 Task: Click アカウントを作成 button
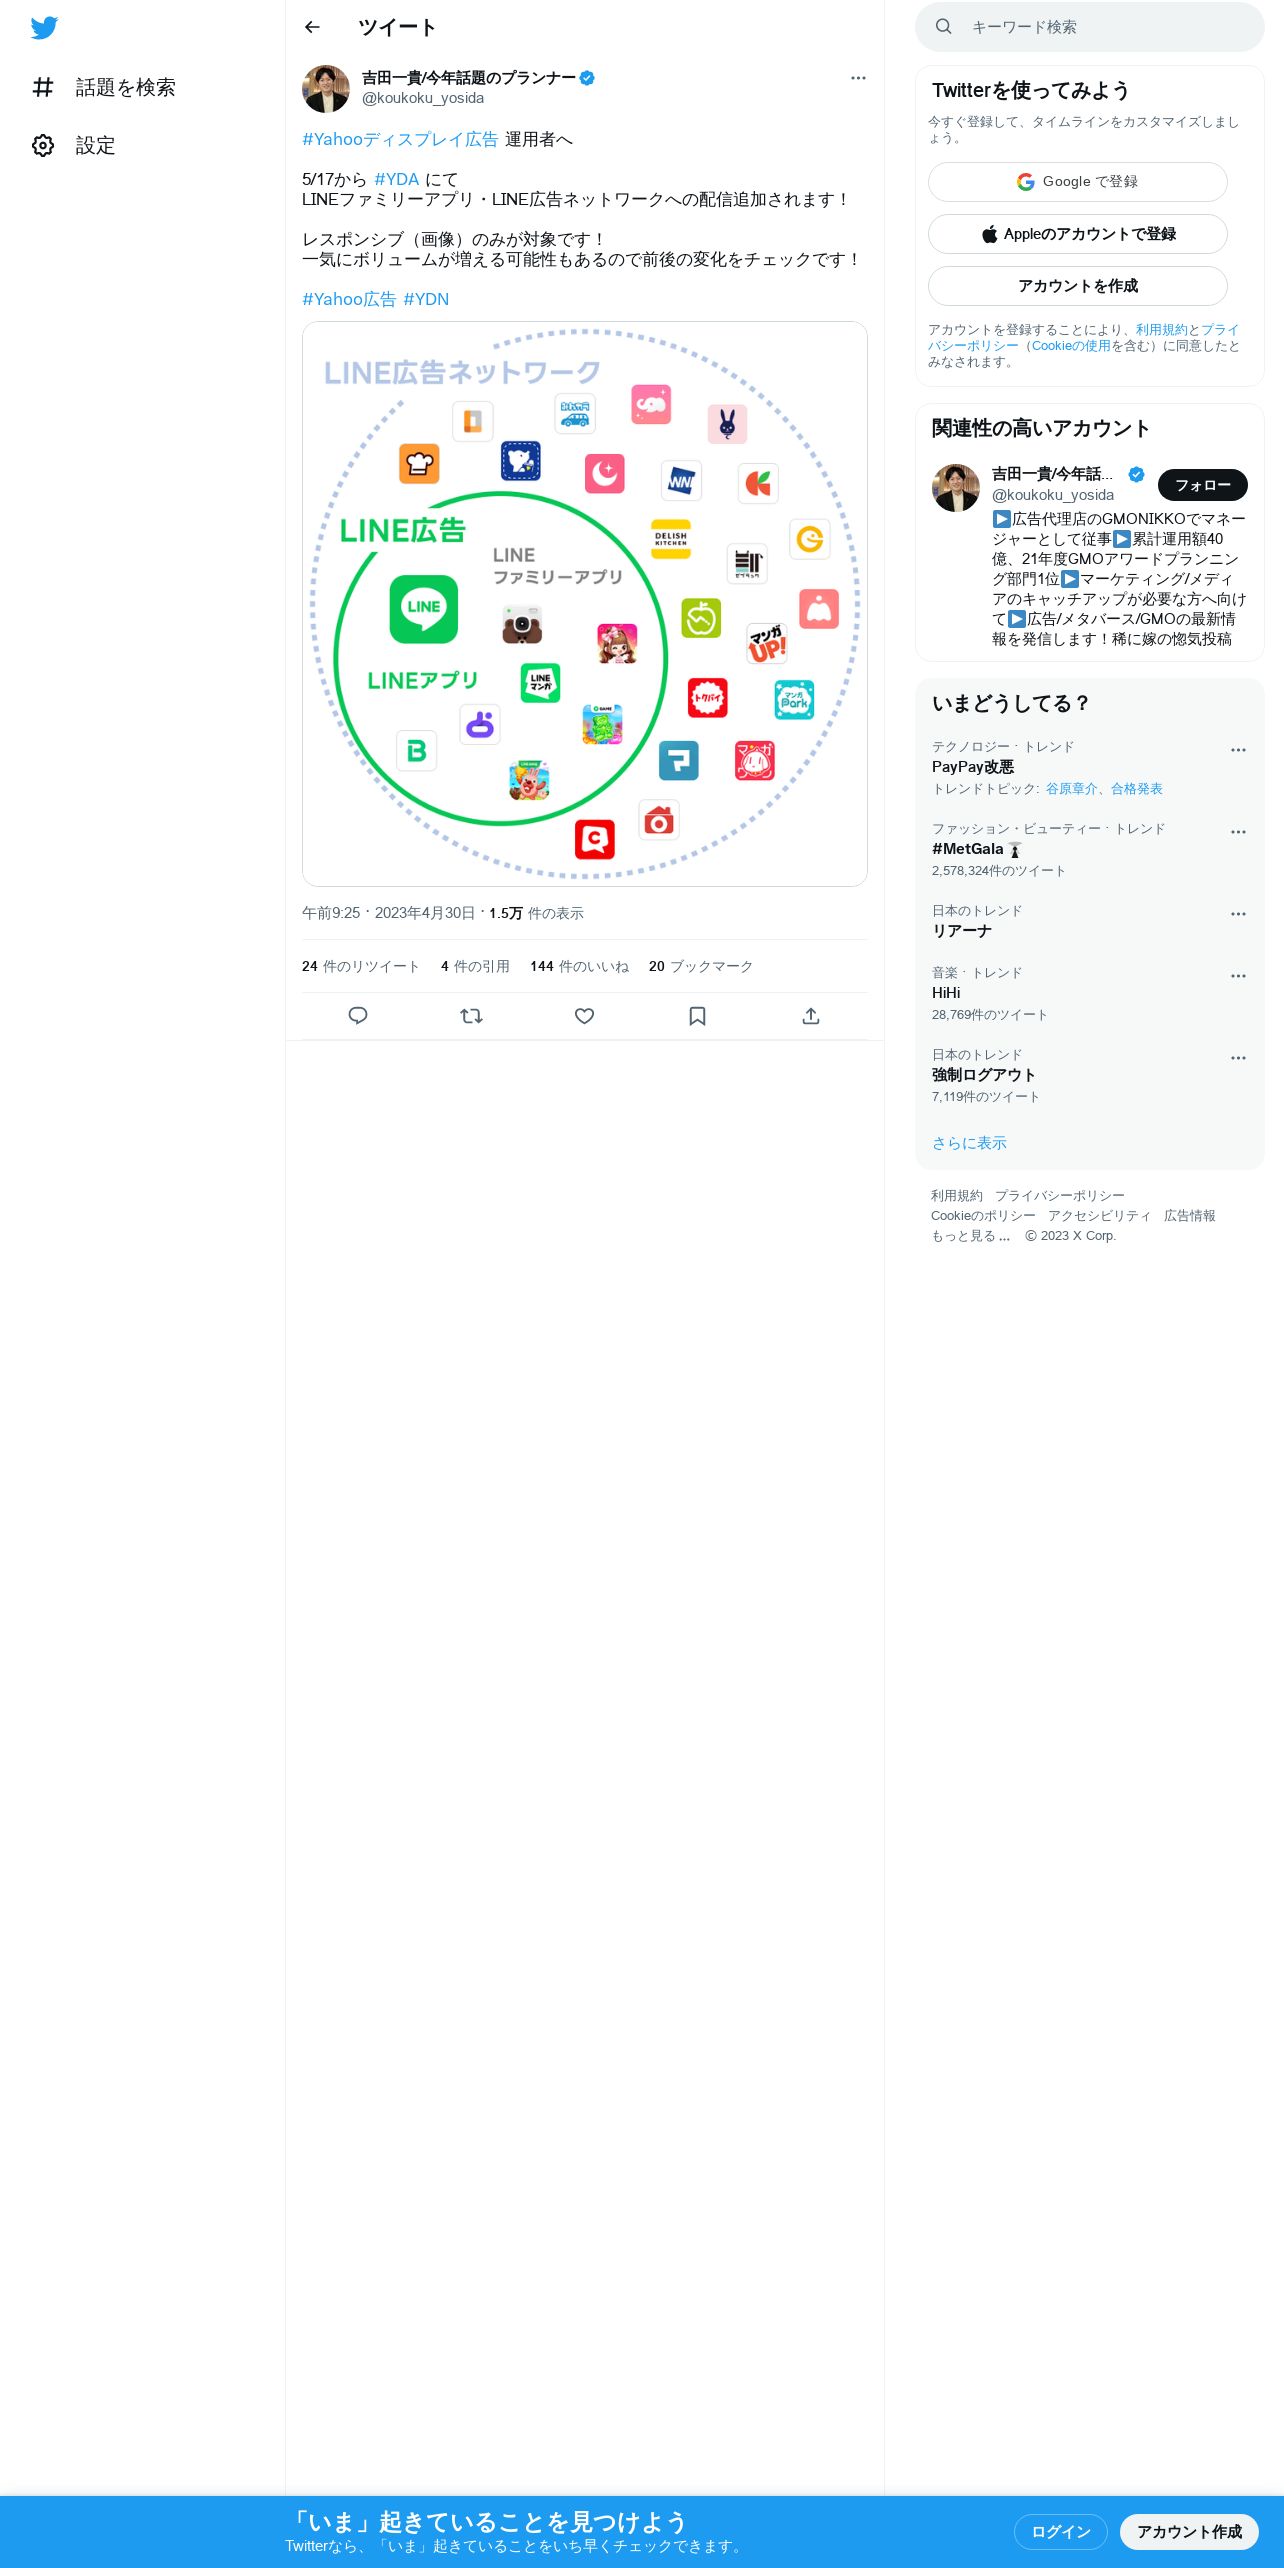1078,286
